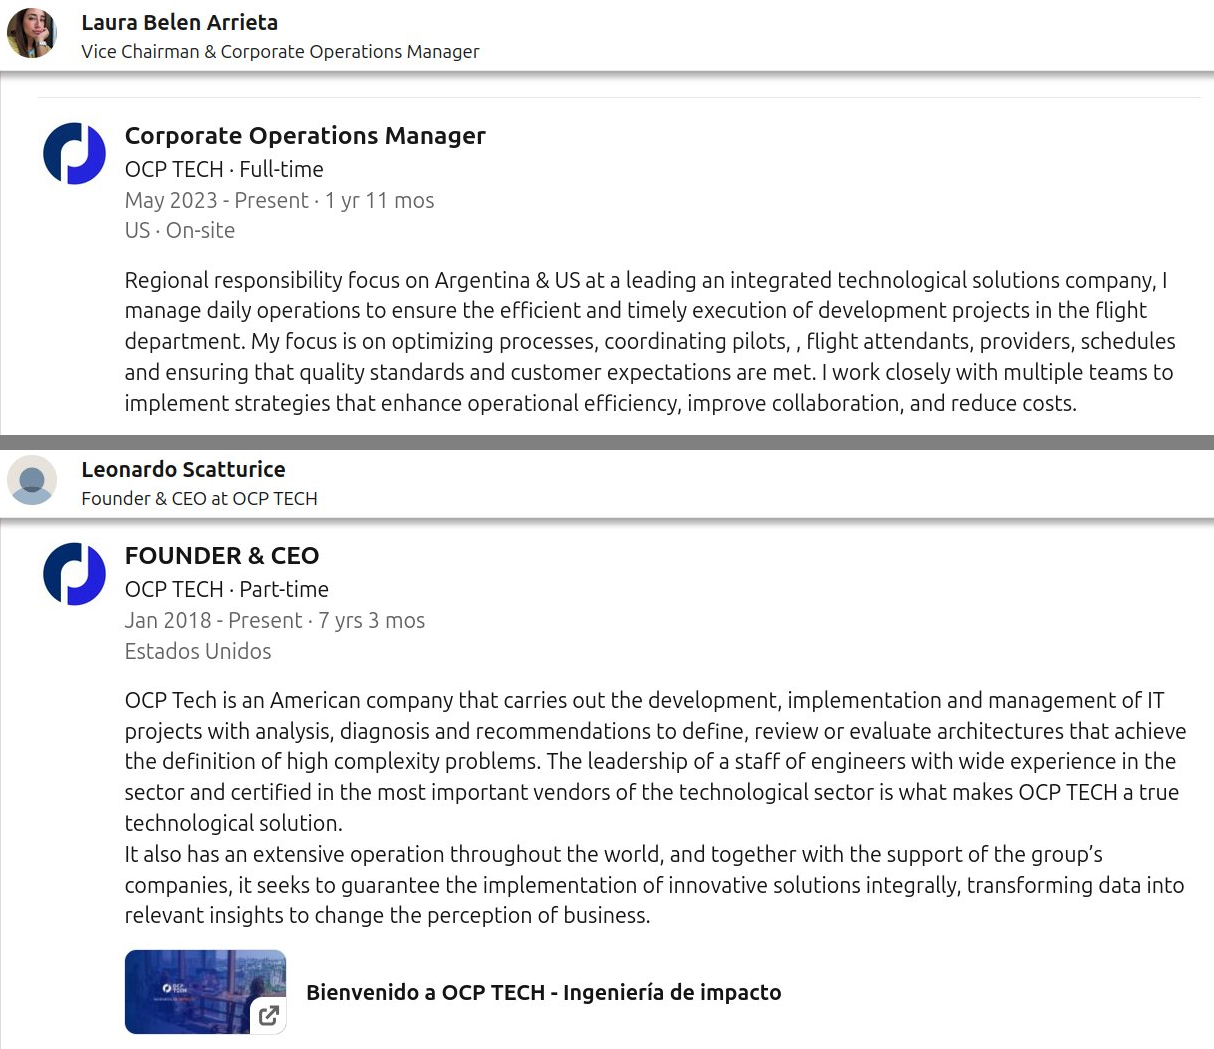1214x1049 pixels.
Task: Click the OCP TECH logo beside Corporate Operations Manager
Action: pyautogui.click(x=75, y=153)
